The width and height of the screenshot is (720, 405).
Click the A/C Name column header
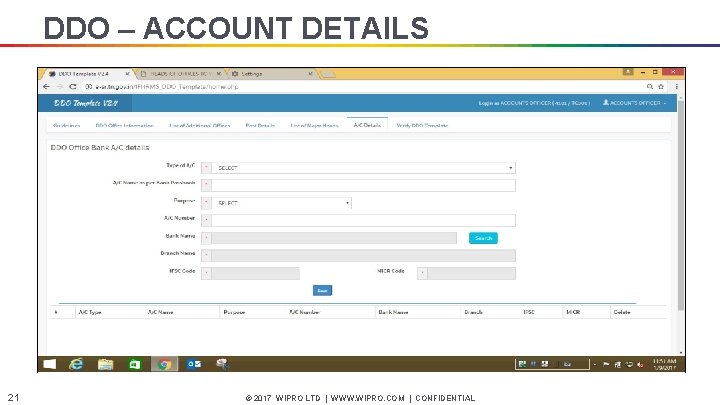(x=160, y=312)
